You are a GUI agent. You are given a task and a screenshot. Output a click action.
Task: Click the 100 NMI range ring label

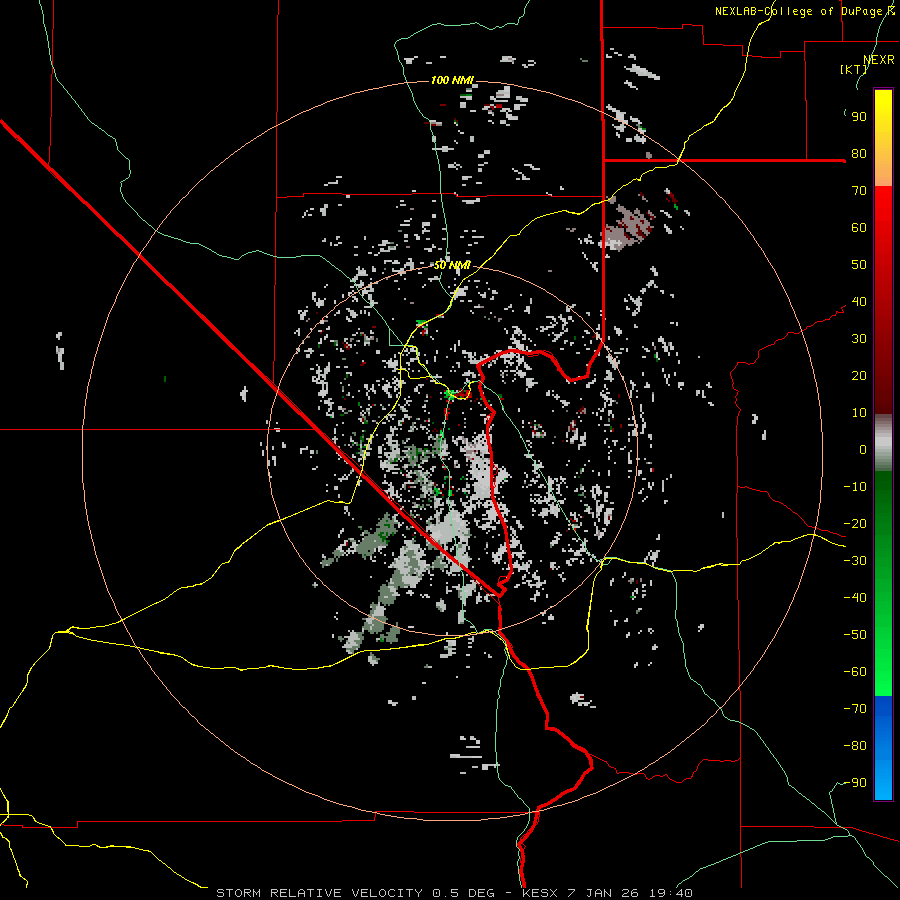[452, 80]
